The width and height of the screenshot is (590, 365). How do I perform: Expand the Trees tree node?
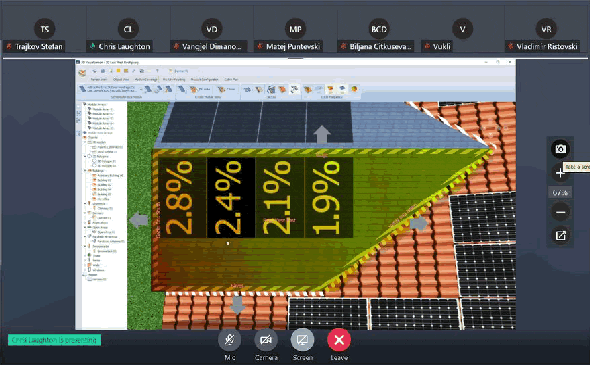tap(85, 256)
